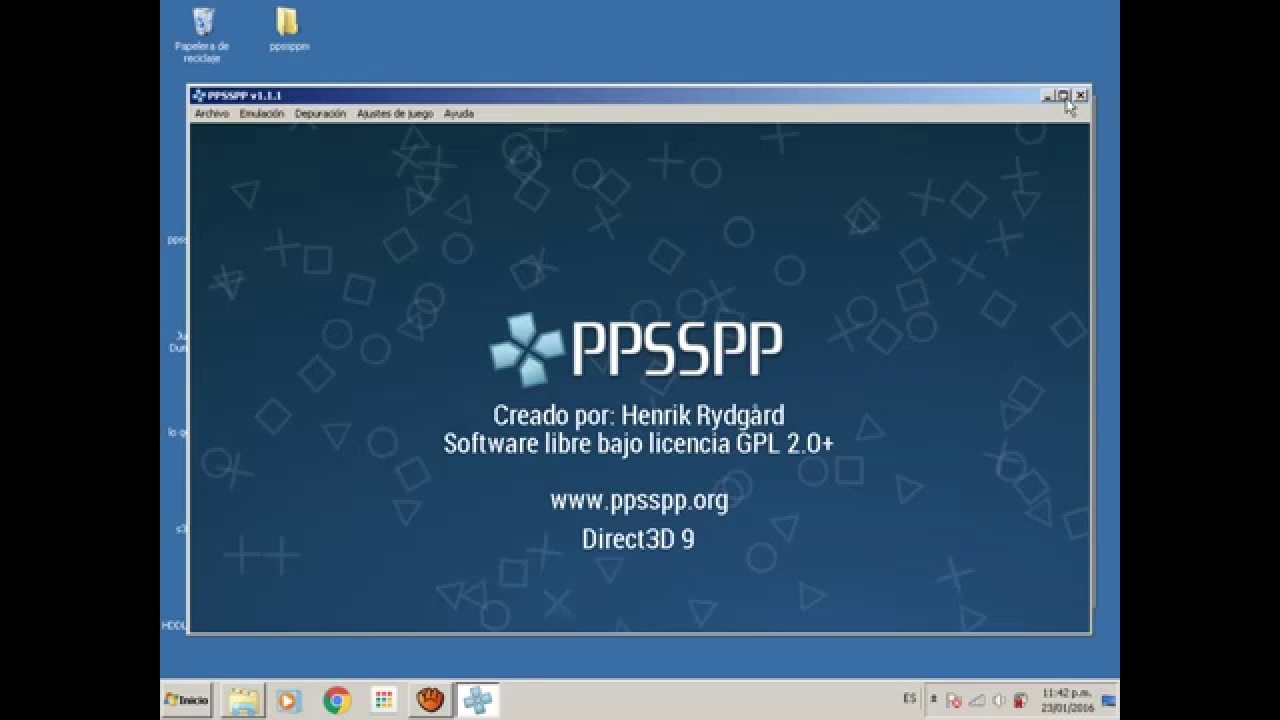Click the show desktop icon by the clock

point(1108,700)
